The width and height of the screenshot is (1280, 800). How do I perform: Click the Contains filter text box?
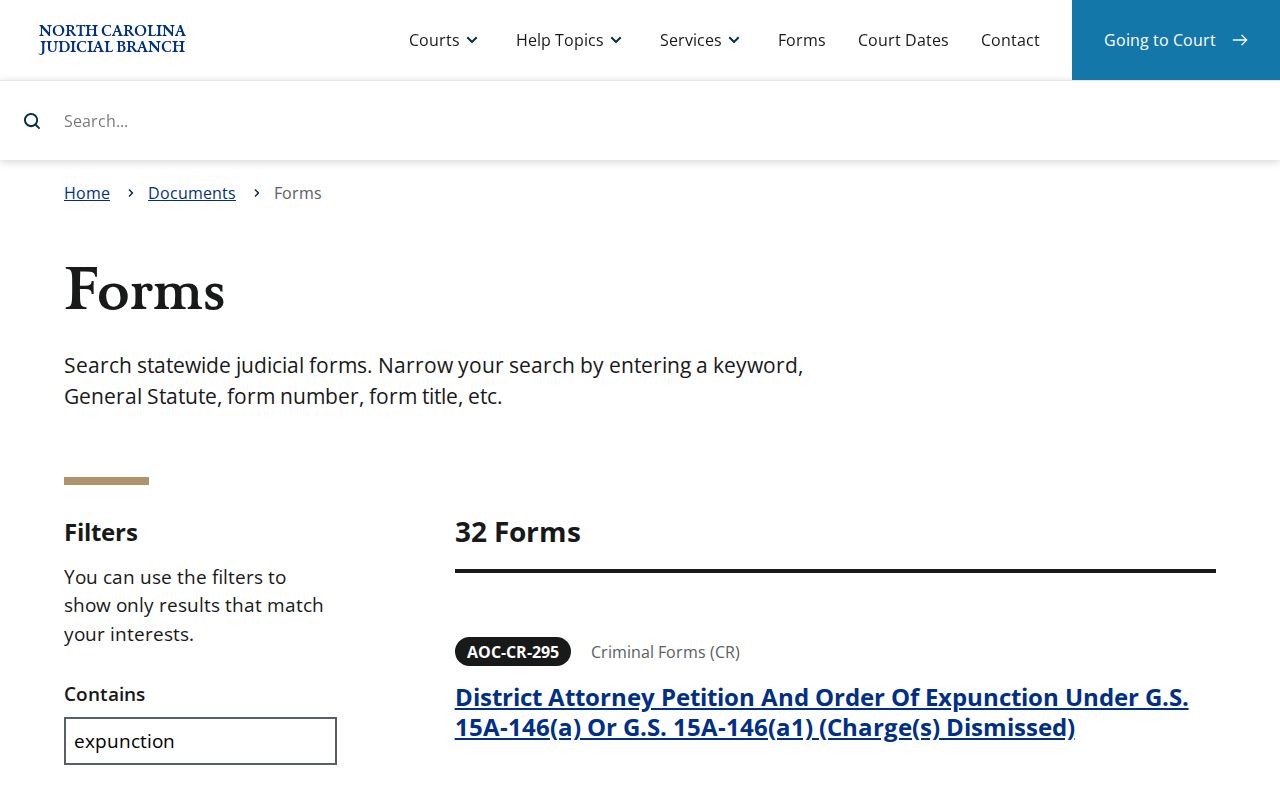click(200, 741)
